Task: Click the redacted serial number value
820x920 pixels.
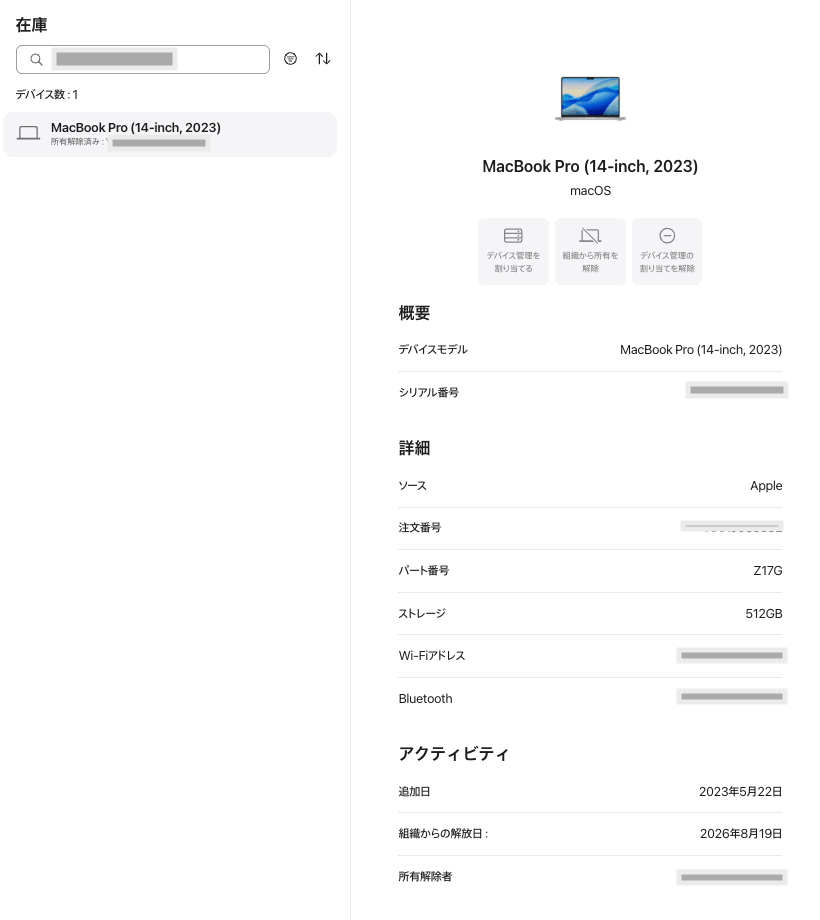Action: tap(737, 390)
